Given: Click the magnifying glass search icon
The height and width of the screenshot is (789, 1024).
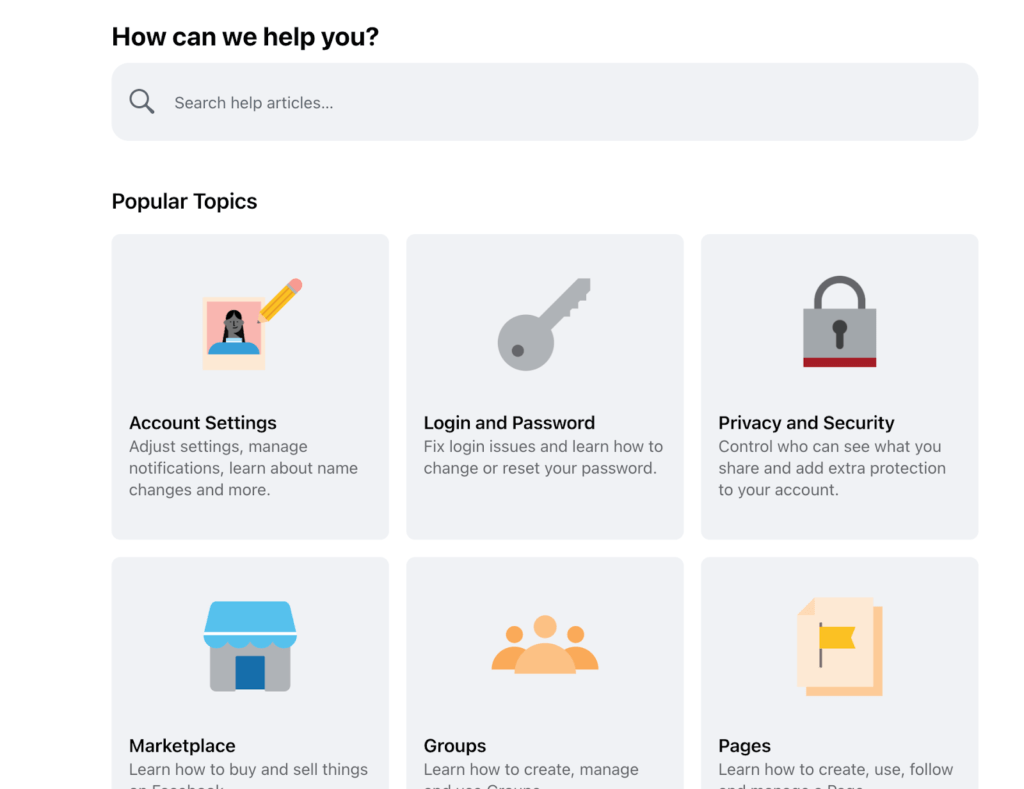Looking at the screenshot, I should tap(141, 101).
